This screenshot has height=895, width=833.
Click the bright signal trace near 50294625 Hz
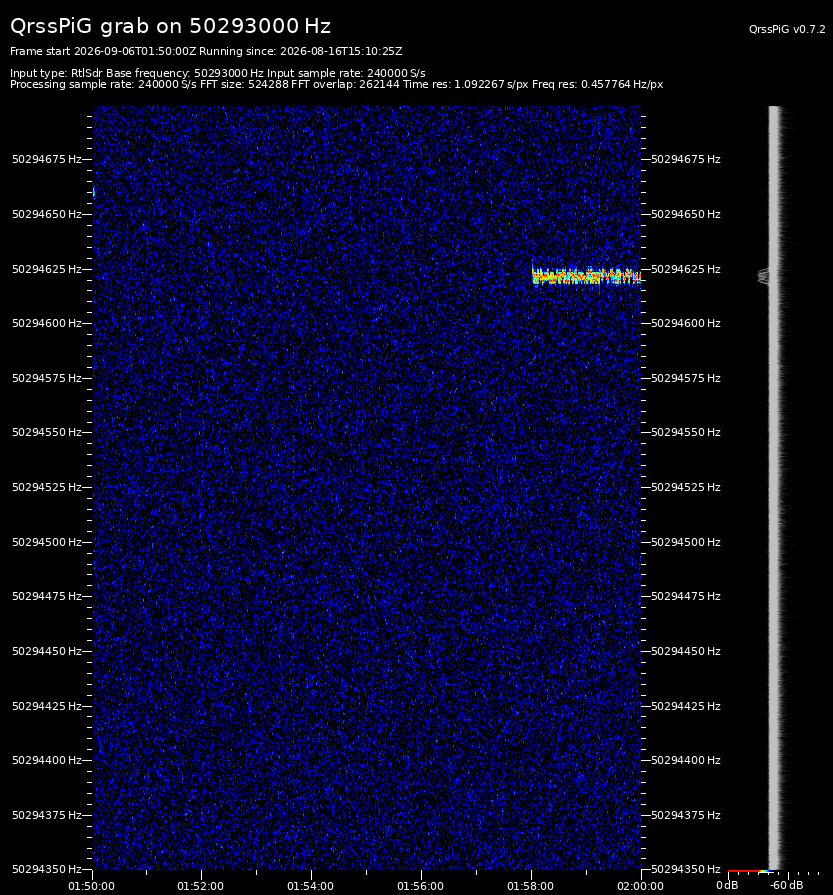point(586,276)
